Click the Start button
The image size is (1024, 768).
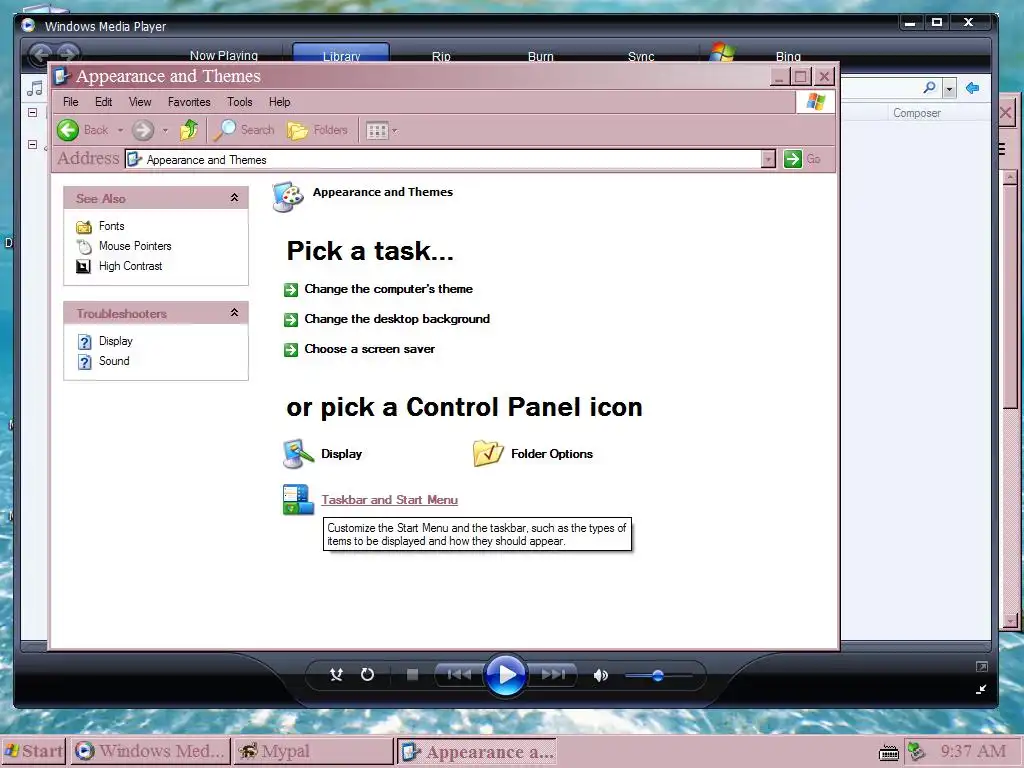click(x=34, y=751)
